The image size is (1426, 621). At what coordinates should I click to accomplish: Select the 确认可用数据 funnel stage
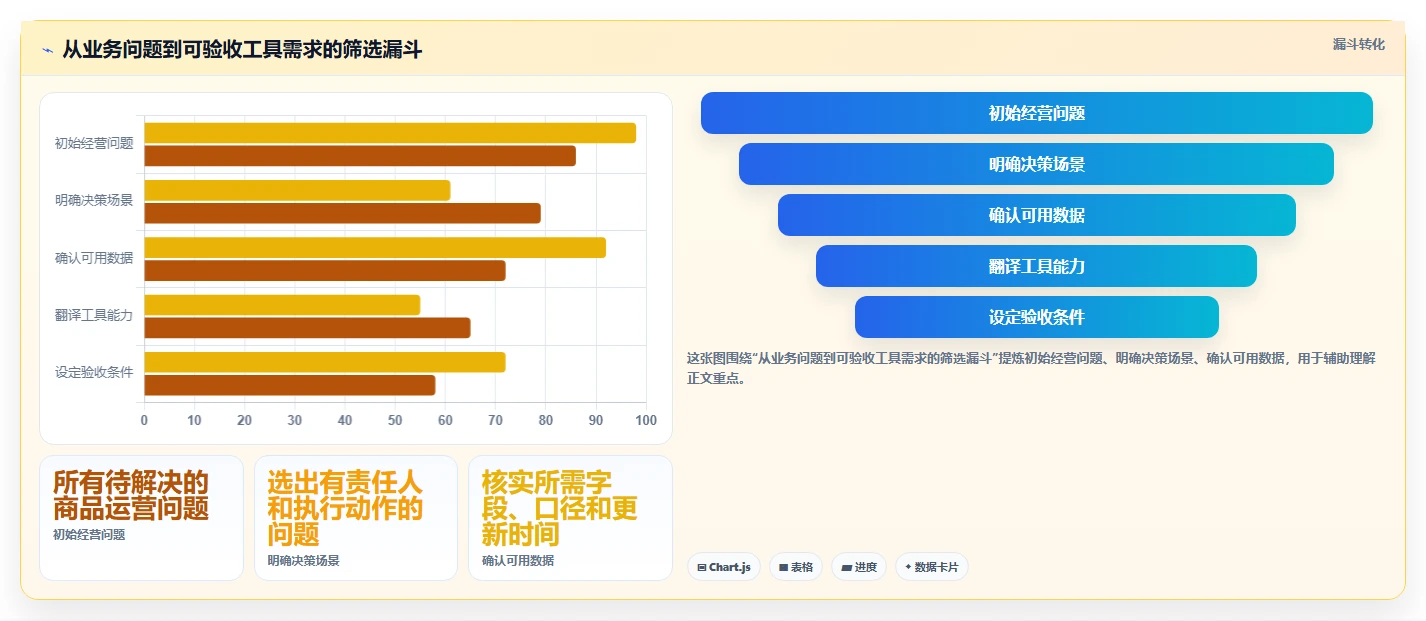1037,215
